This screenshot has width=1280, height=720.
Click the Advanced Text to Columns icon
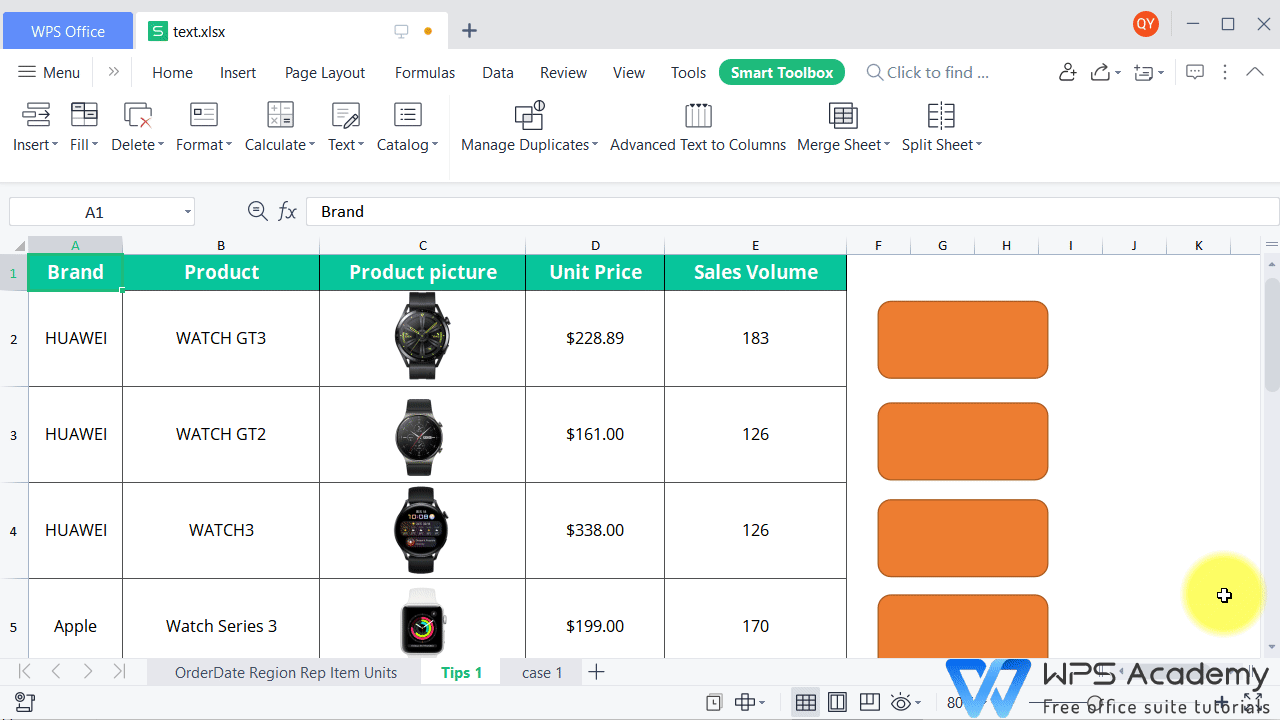(x=697, y=127)
